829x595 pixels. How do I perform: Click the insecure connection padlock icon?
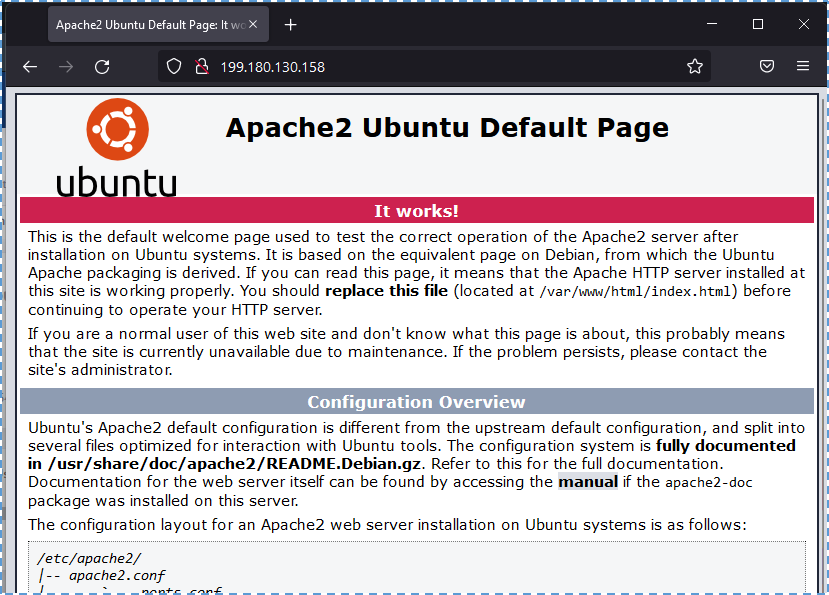pyautogui.click(x=201, y=67)
